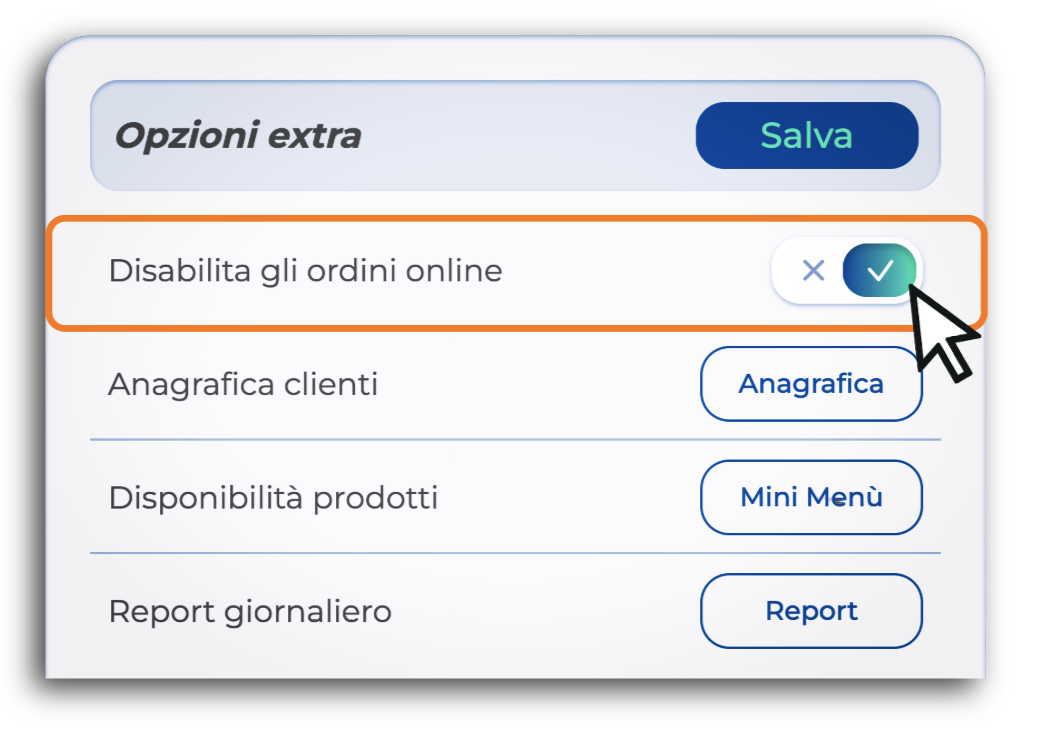Viewport: 1038px width, 748px height.
Task: Toggle Disabilita gli ordini online switch
Action: coord(847,270)
